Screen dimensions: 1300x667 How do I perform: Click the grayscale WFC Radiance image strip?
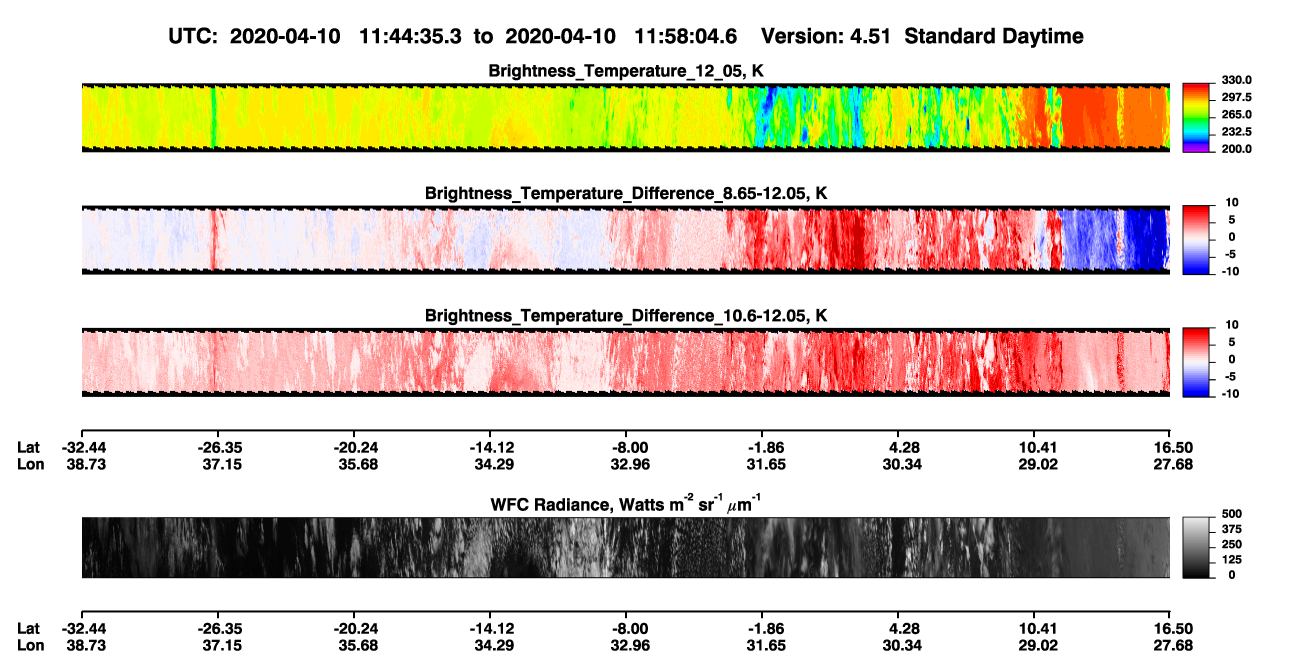tap(625, 547)
